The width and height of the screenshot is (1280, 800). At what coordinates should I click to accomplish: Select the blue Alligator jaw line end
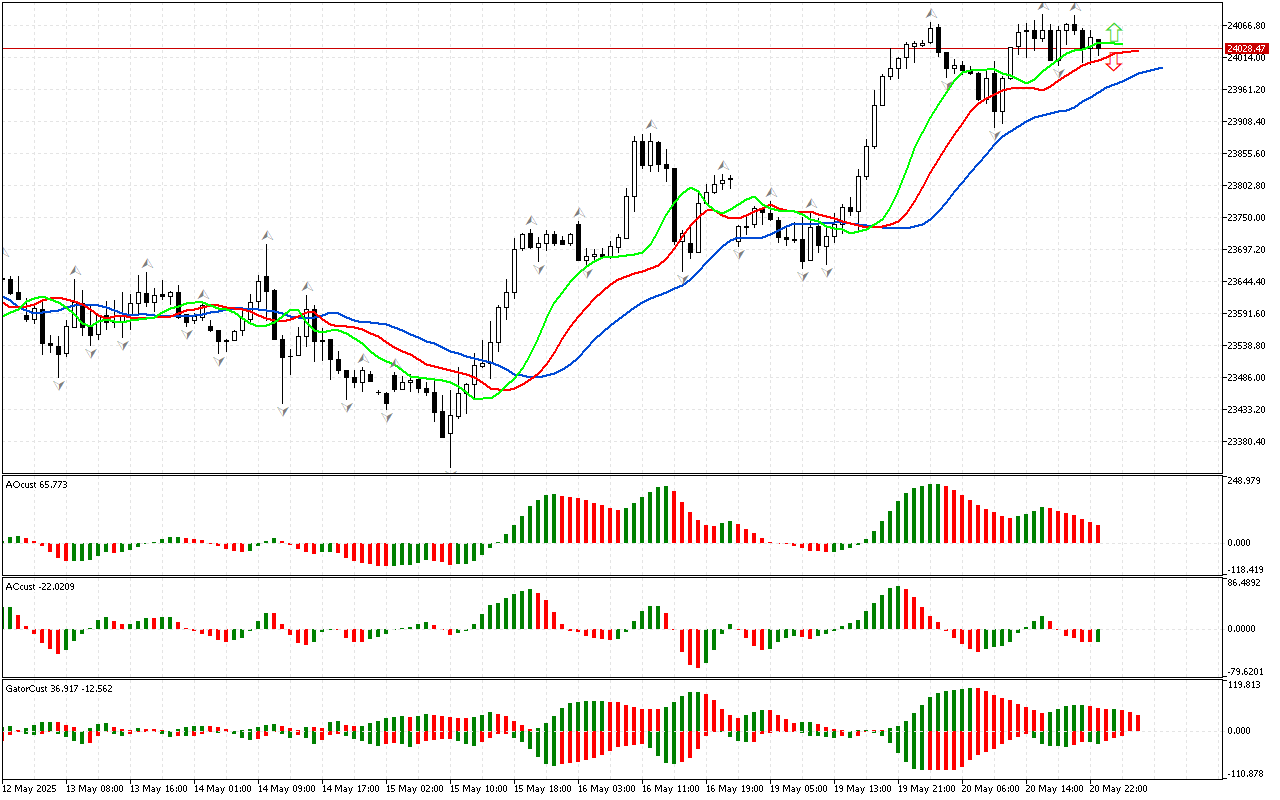pyautogui.click(x=1160, y=68)
